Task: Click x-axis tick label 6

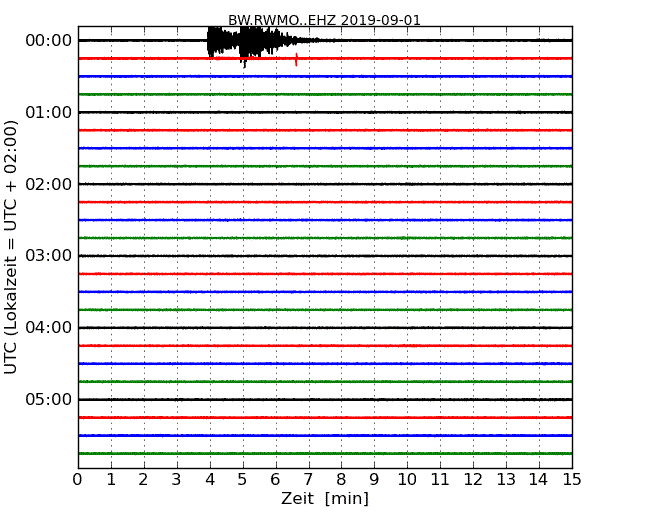Action: click(x=275, y=480)
